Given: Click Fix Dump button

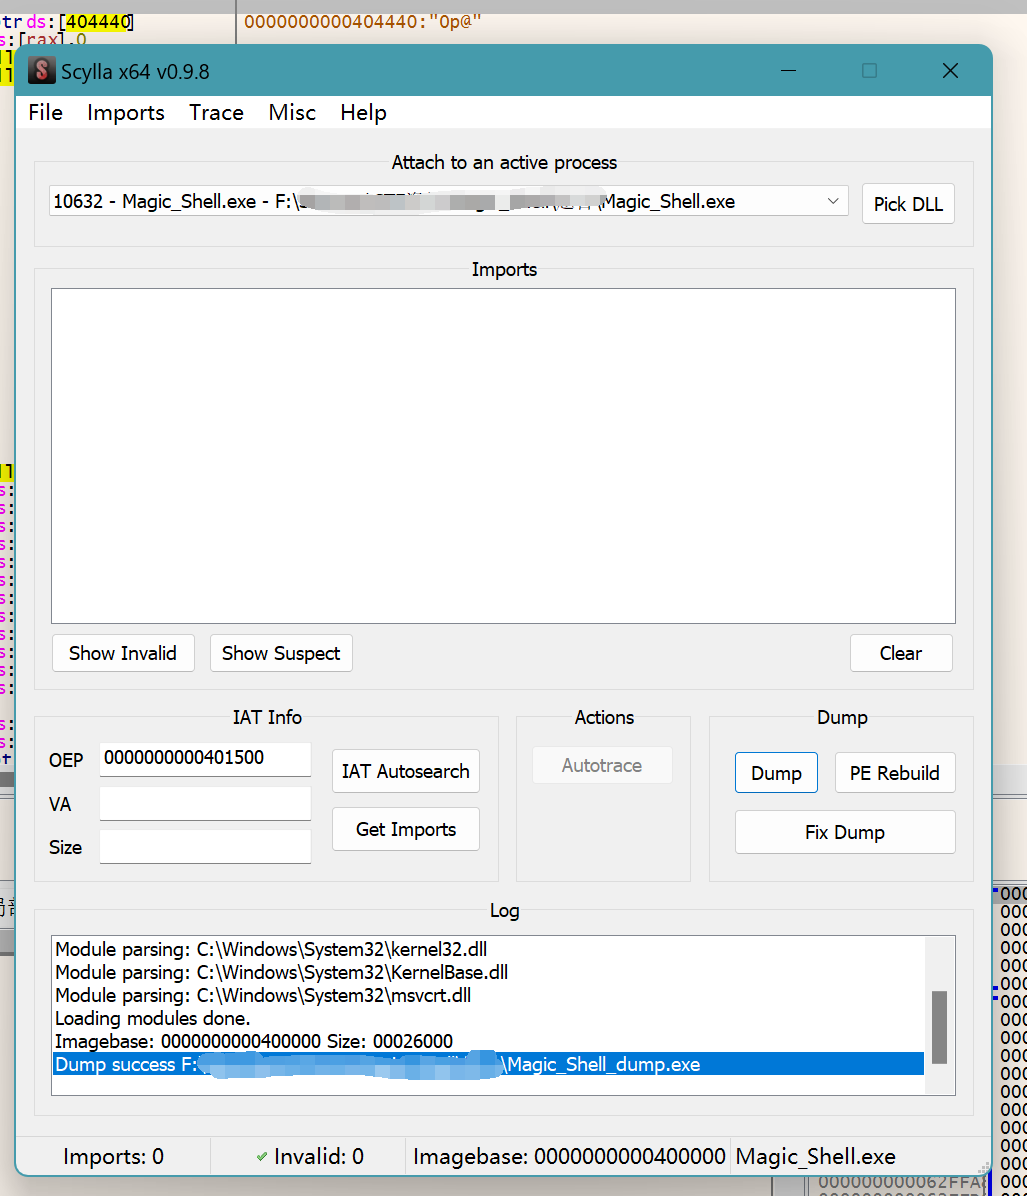Looking at the screenshot, I should coord(845,832).
